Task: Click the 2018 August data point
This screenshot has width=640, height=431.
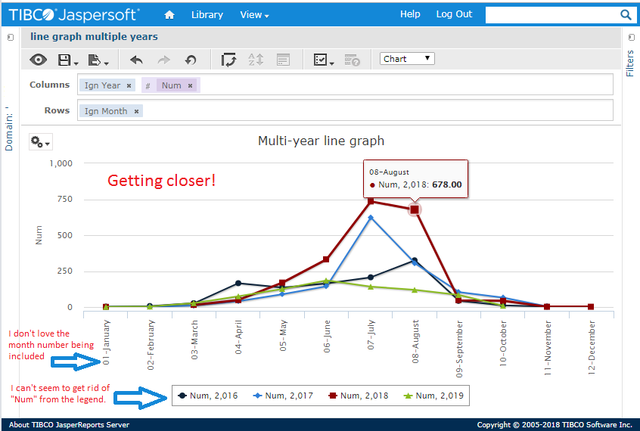Action: coord(415,210)
